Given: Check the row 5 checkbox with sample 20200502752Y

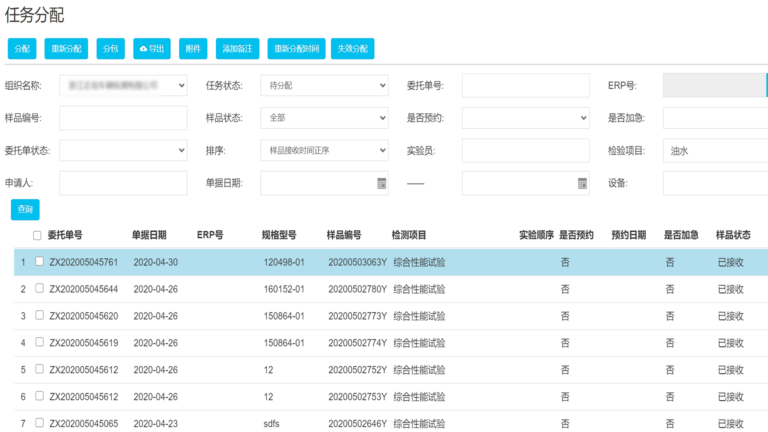Looking at the screenshot, I should pyautogui.click(x=40, y=369).
